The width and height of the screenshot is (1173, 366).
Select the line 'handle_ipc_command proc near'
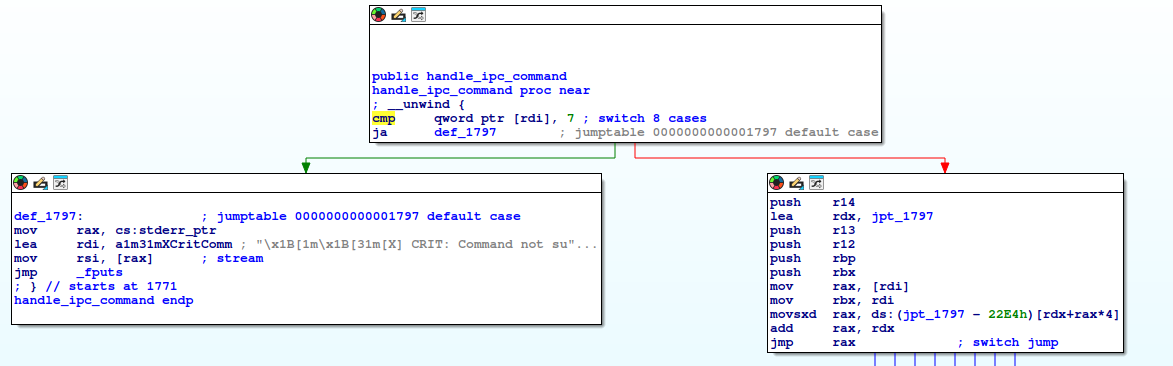(x=481, y=91)
